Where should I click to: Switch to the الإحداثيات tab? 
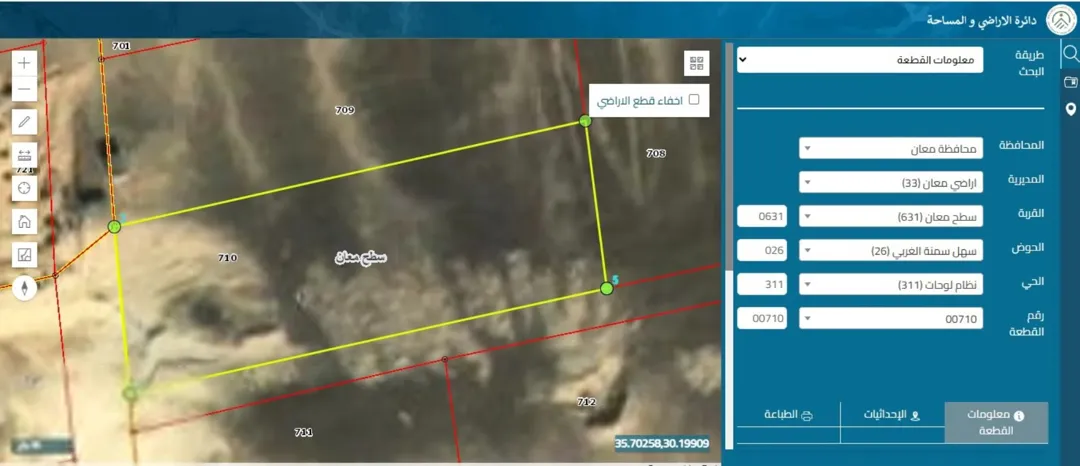893,415
